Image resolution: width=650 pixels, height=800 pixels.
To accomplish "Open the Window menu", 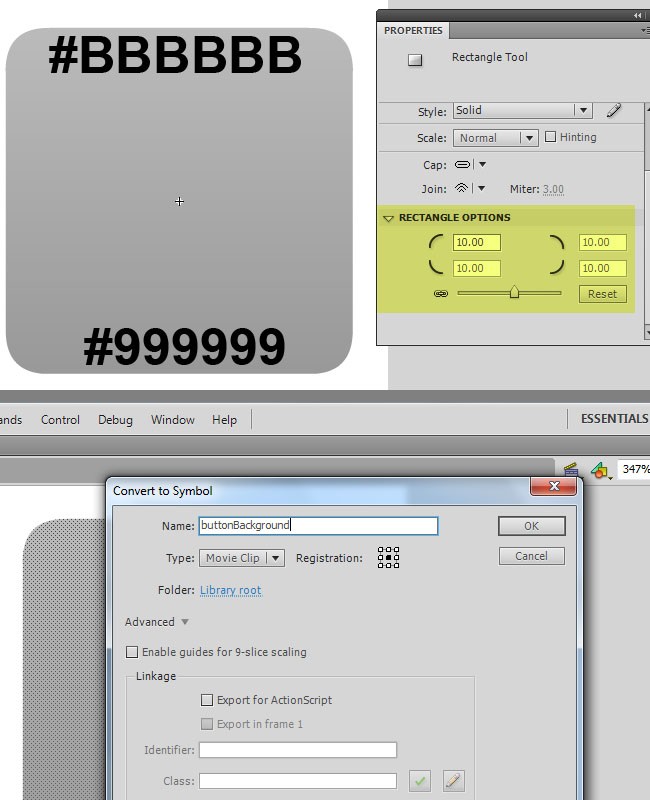I will coord(173,420).
